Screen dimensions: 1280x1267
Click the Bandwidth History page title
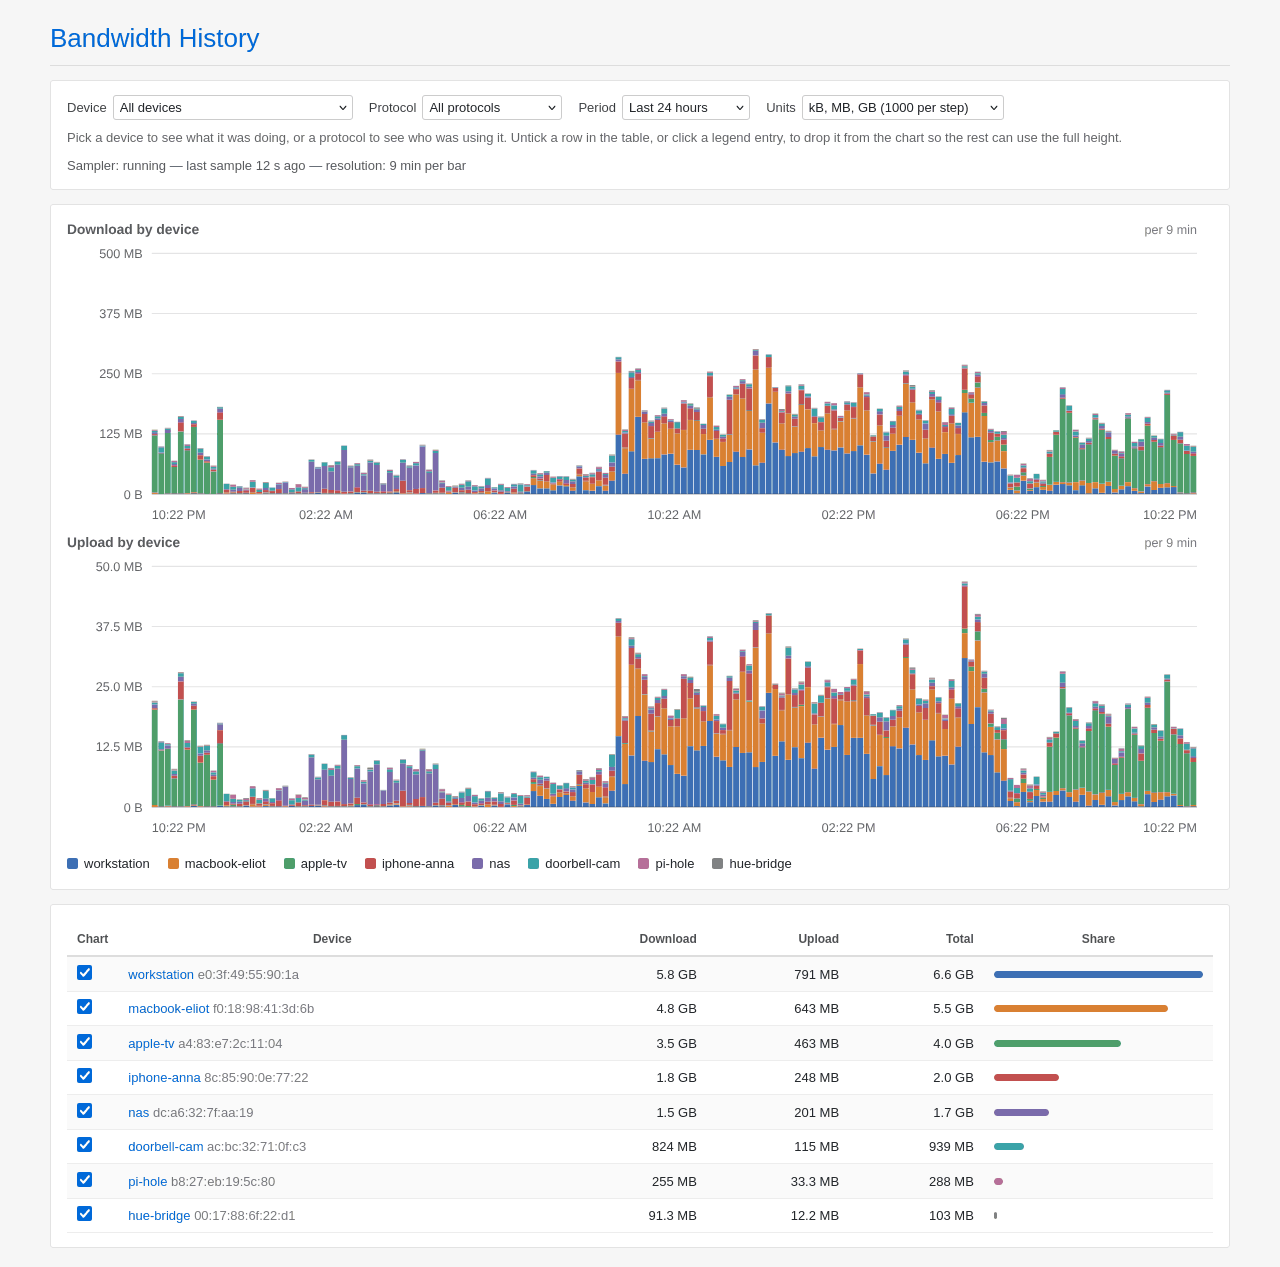pyautogui.click(x=155, y=38)
